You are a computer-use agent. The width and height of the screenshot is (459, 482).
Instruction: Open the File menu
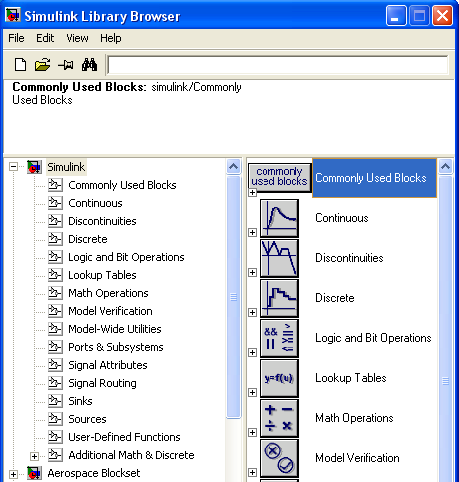(16, 38)
